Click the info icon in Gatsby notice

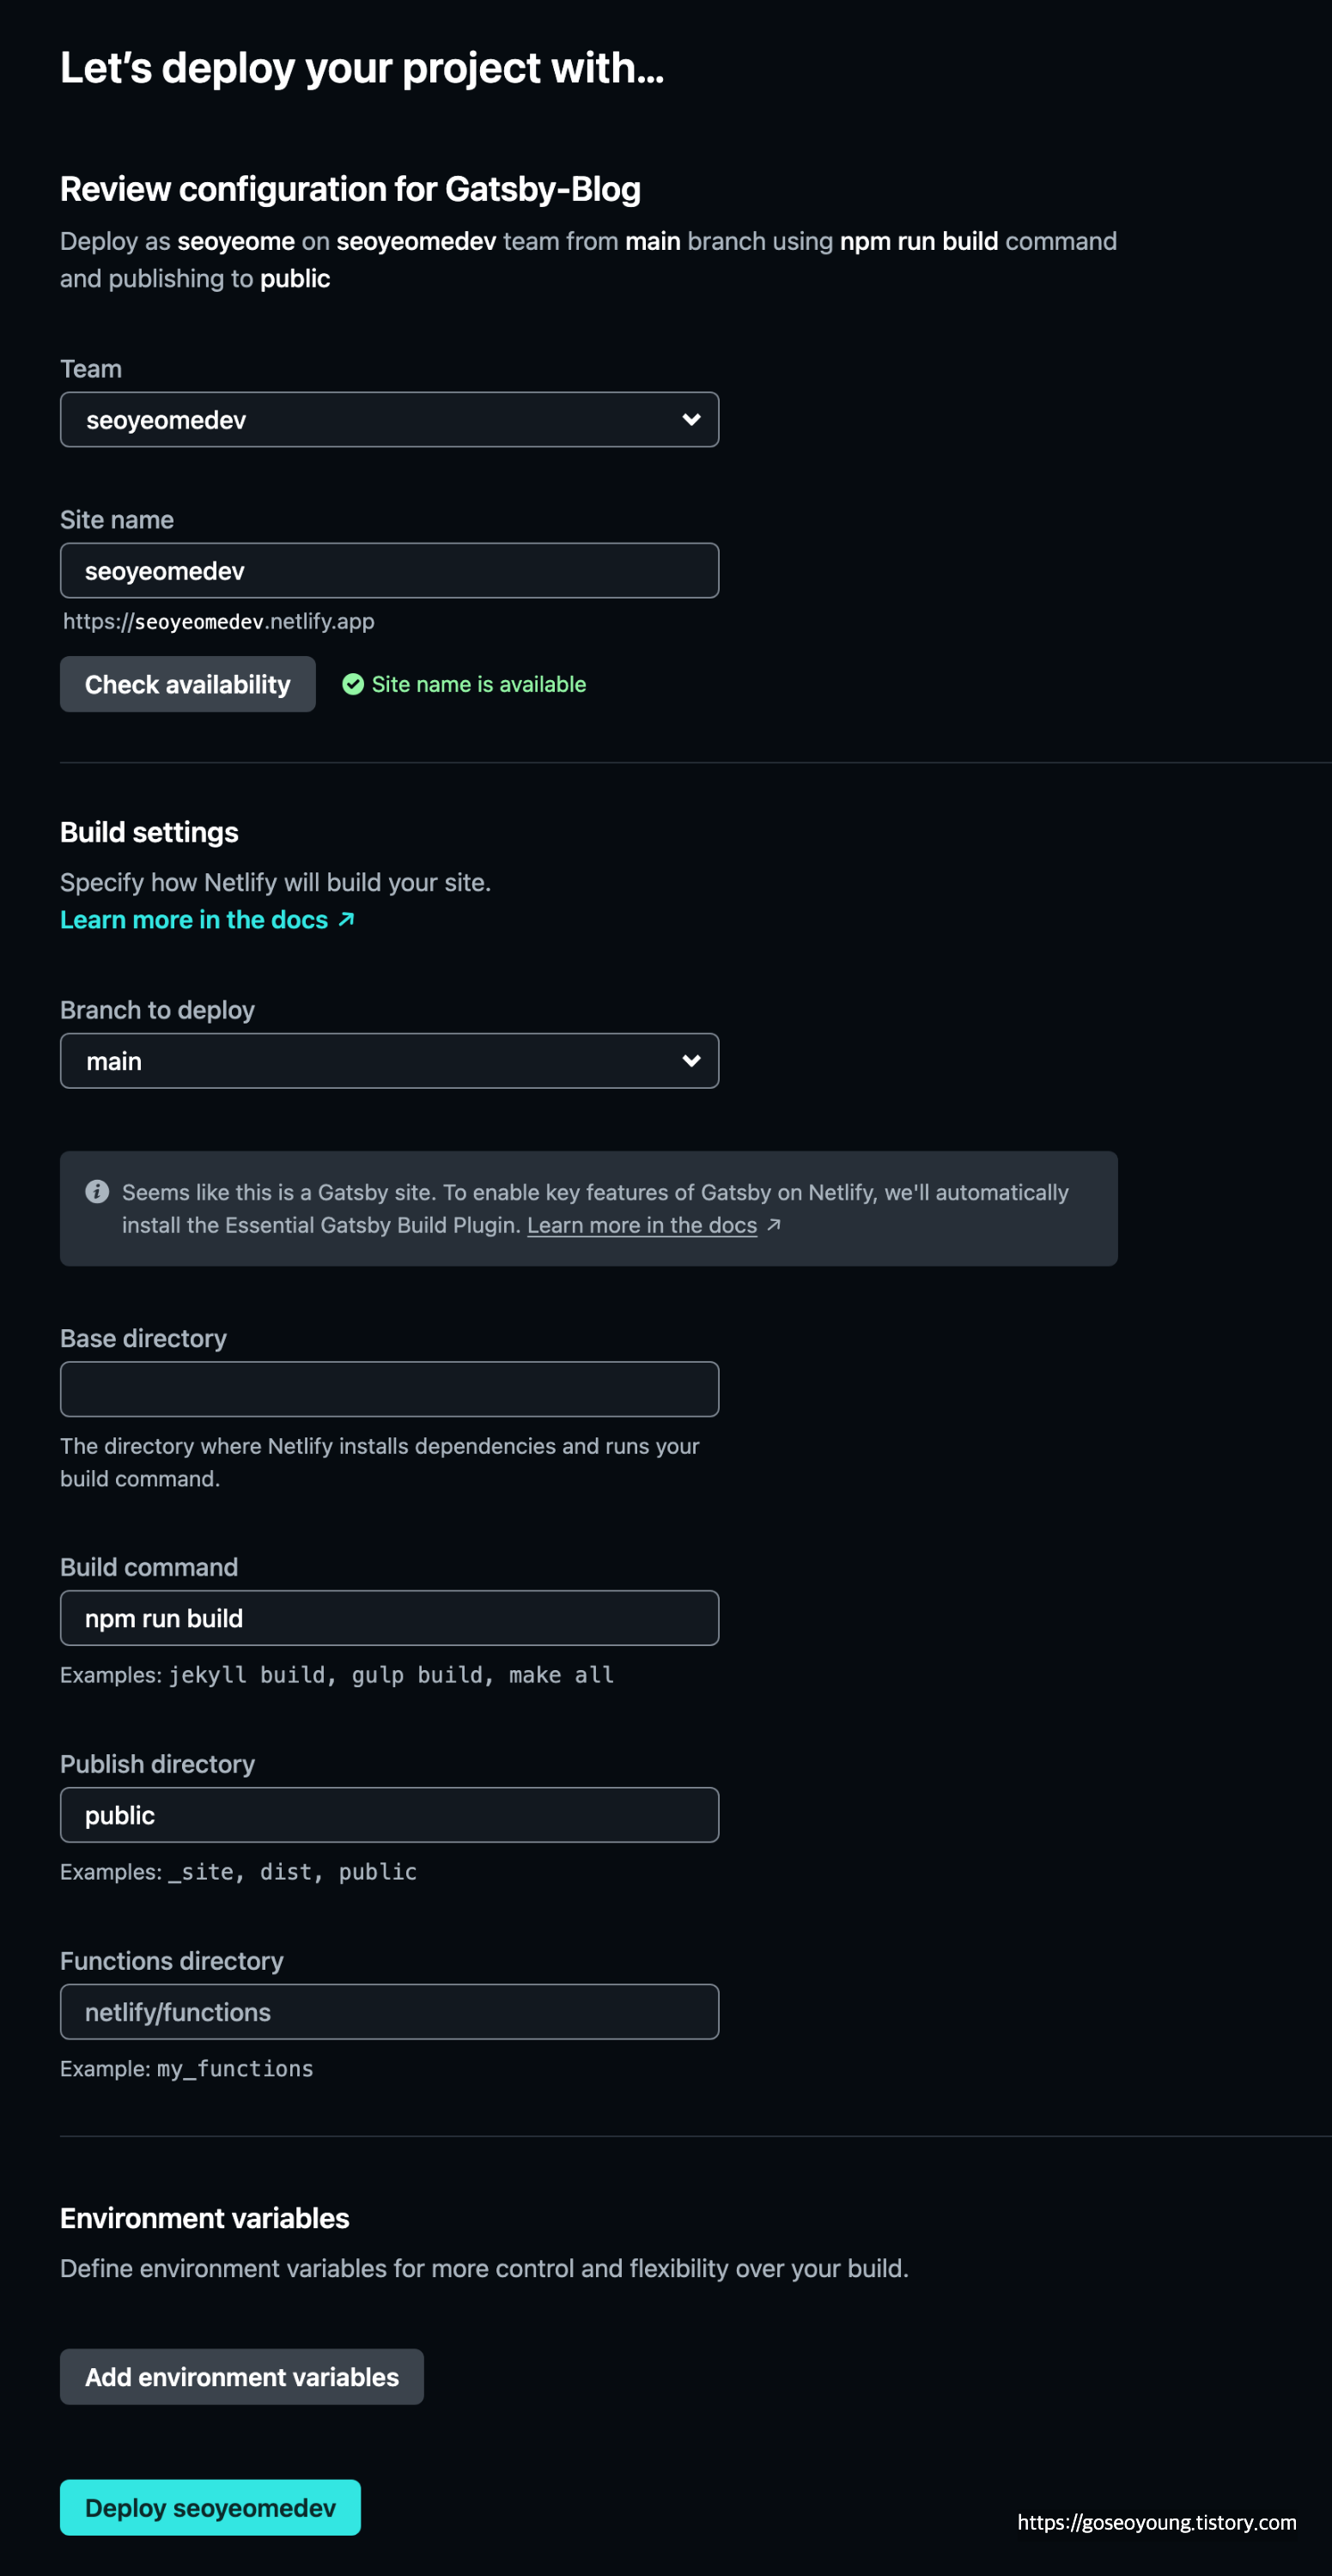point(97,1191)
